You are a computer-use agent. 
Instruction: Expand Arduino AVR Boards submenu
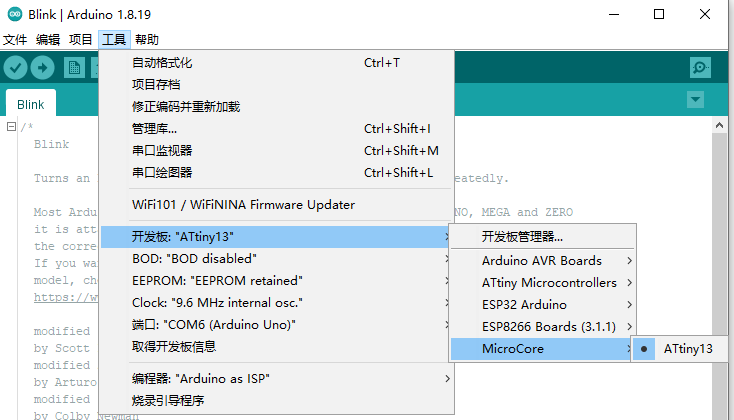click(x=543, y=261)
